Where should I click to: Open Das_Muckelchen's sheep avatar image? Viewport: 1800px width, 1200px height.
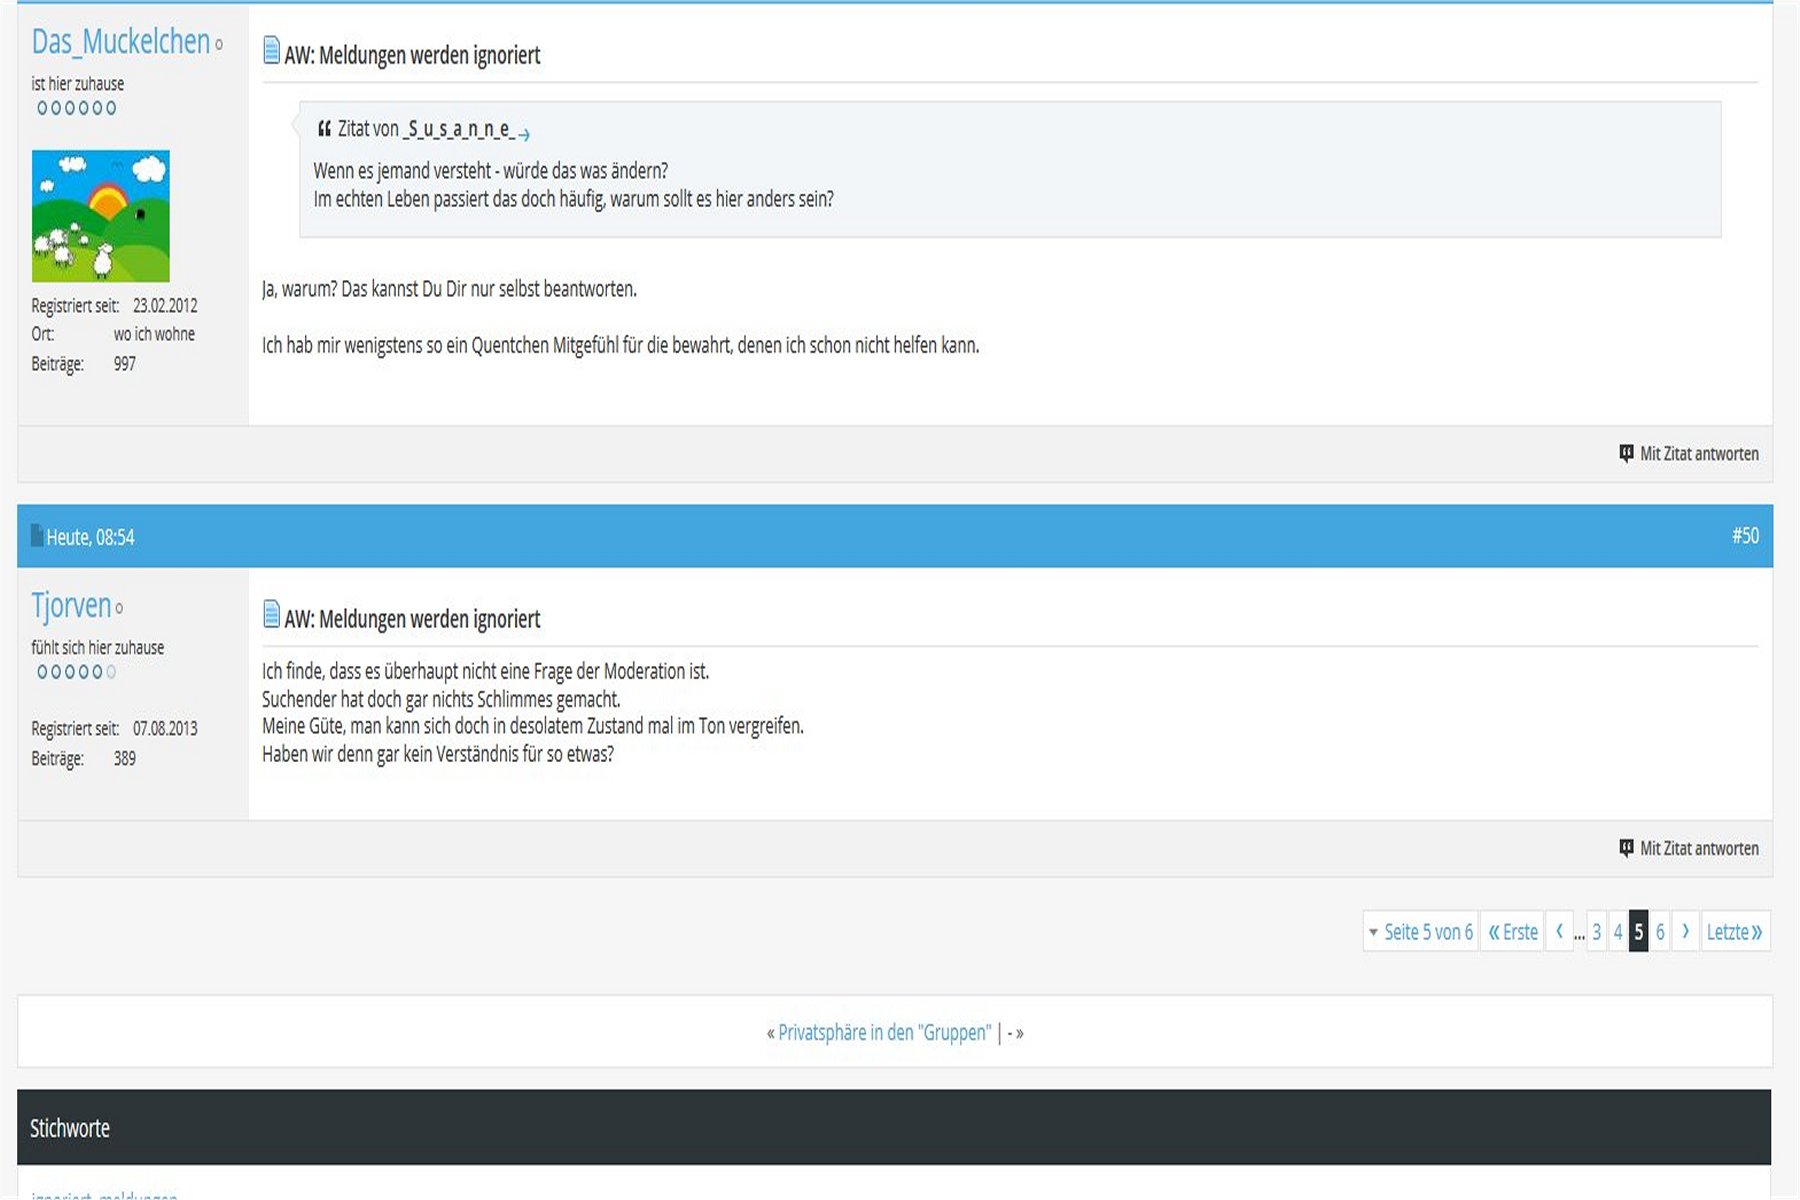(x=101, y=216)
